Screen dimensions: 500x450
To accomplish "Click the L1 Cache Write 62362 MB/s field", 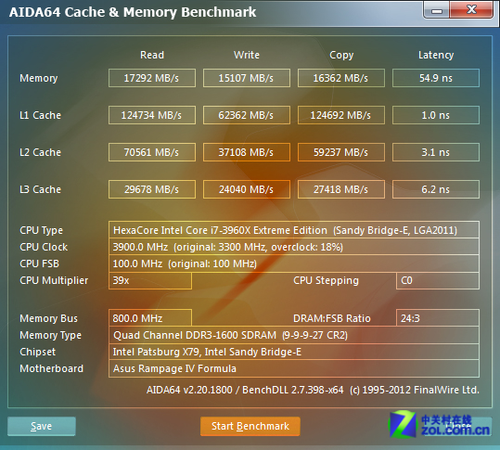I will pos(247,115).
